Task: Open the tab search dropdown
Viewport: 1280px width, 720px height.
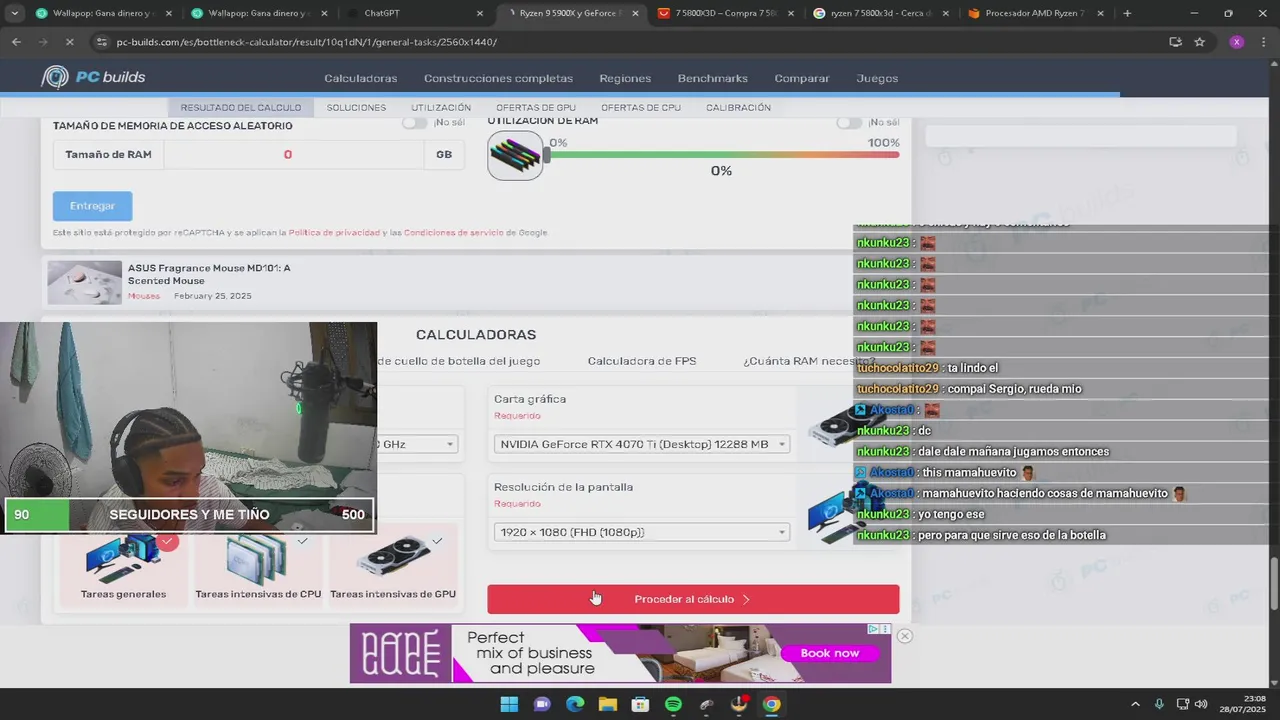Action: 14,13
